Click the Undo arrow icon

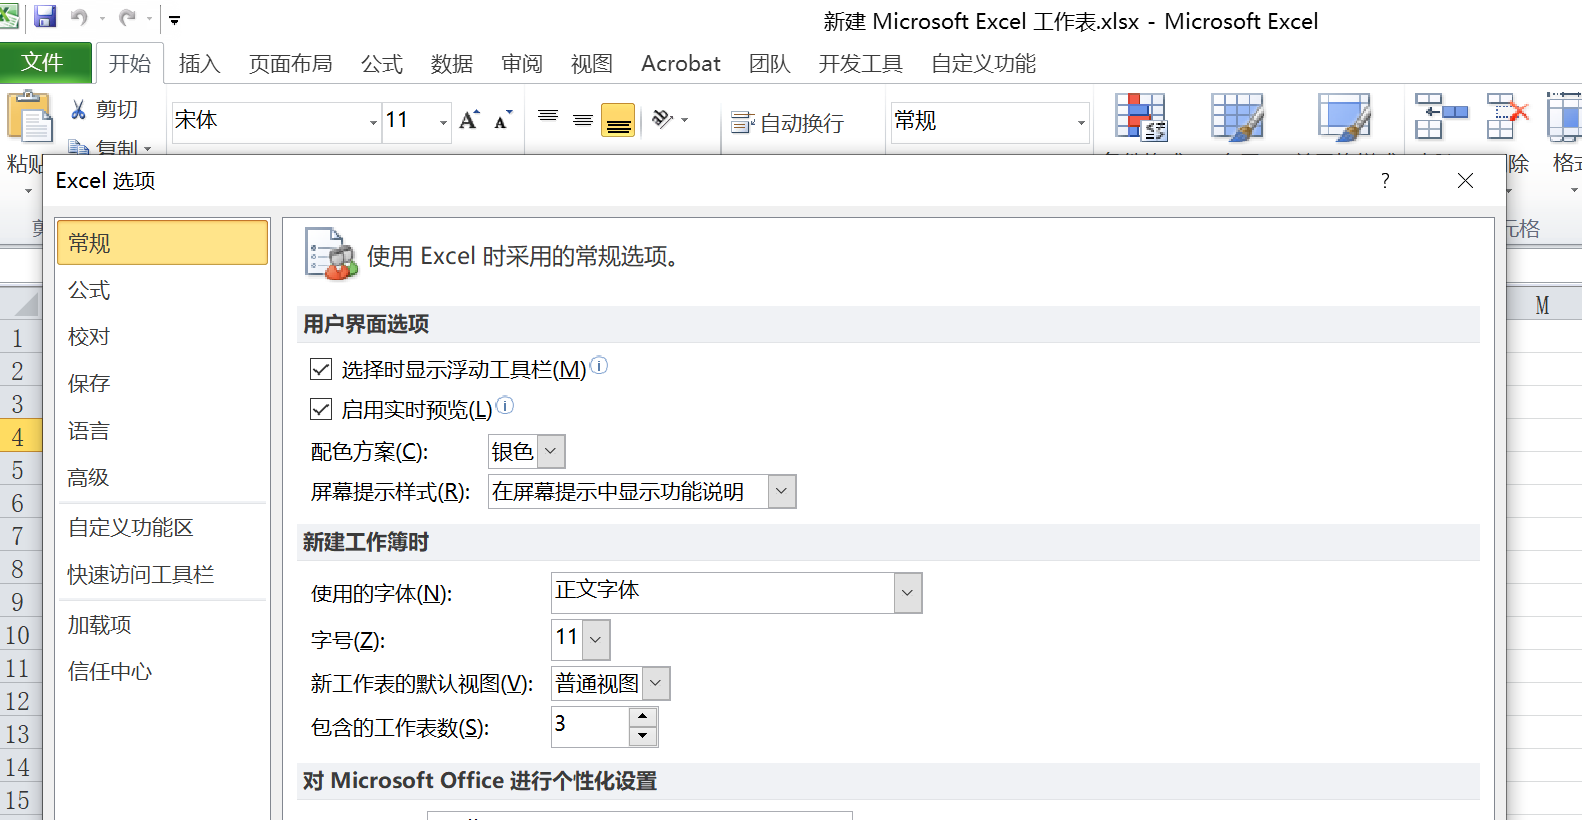click(x=79, y=17)
